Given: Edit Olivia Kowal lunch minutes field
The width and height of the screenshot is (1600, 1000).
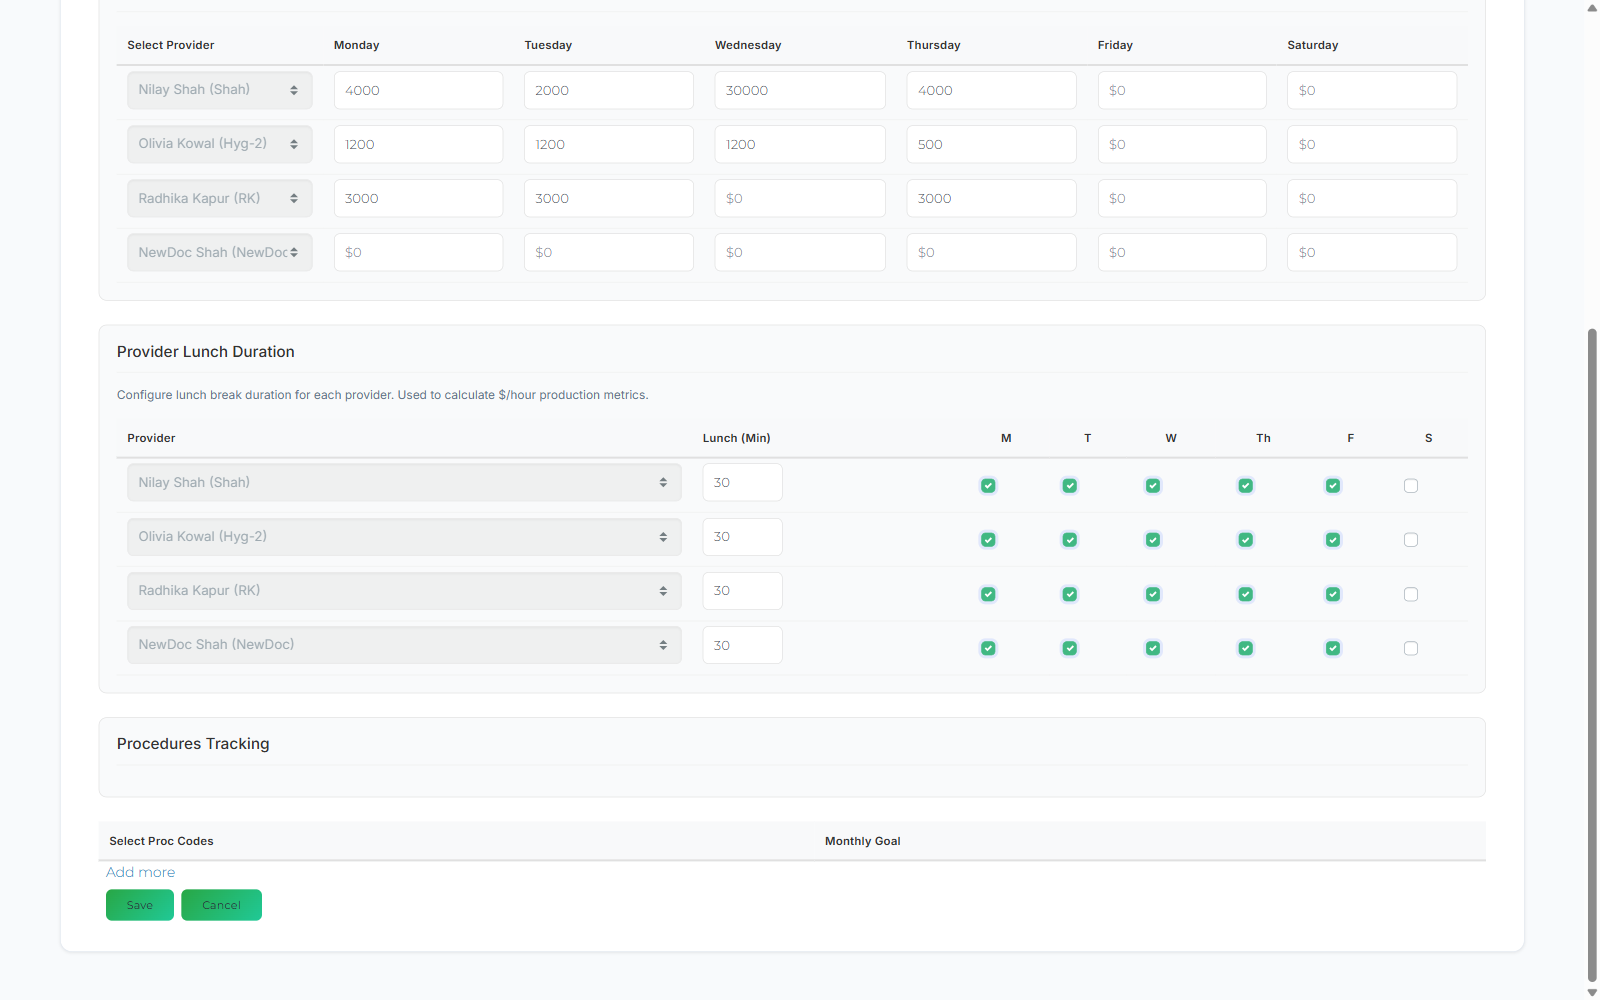Looking at the screenshot, I should (742, 537).
